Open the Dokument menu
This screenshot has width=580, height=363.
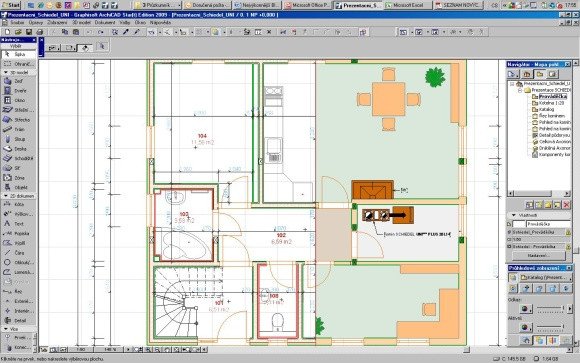(x=105, y=23)
